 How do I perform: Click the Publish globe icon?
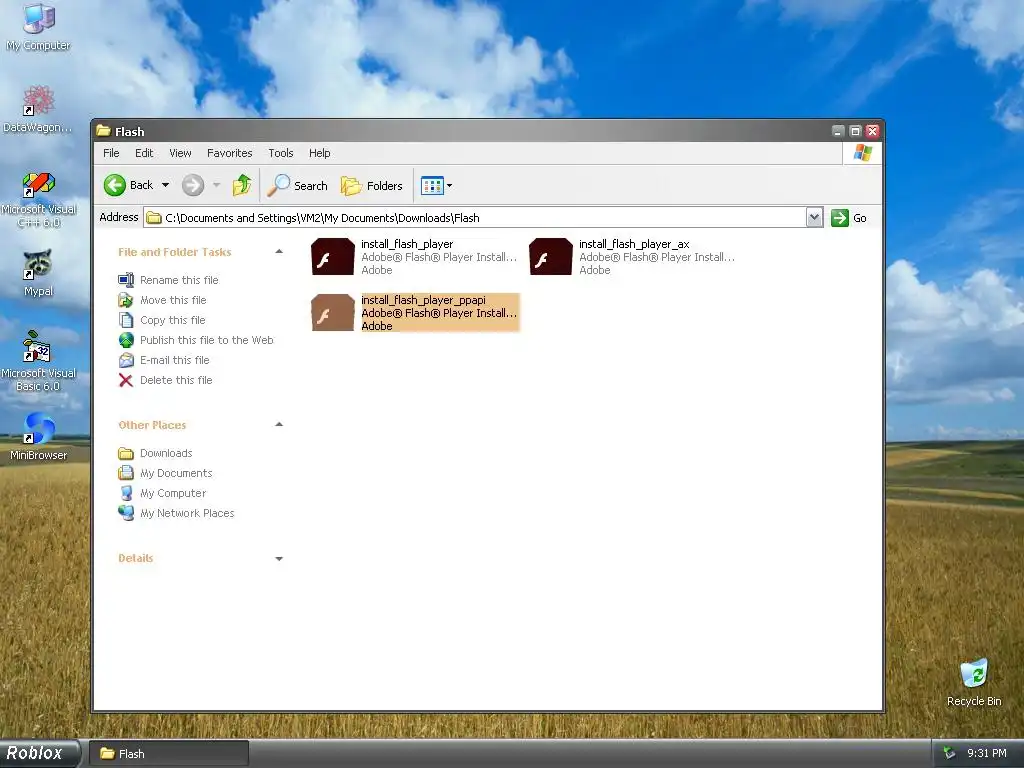[126, 340]
